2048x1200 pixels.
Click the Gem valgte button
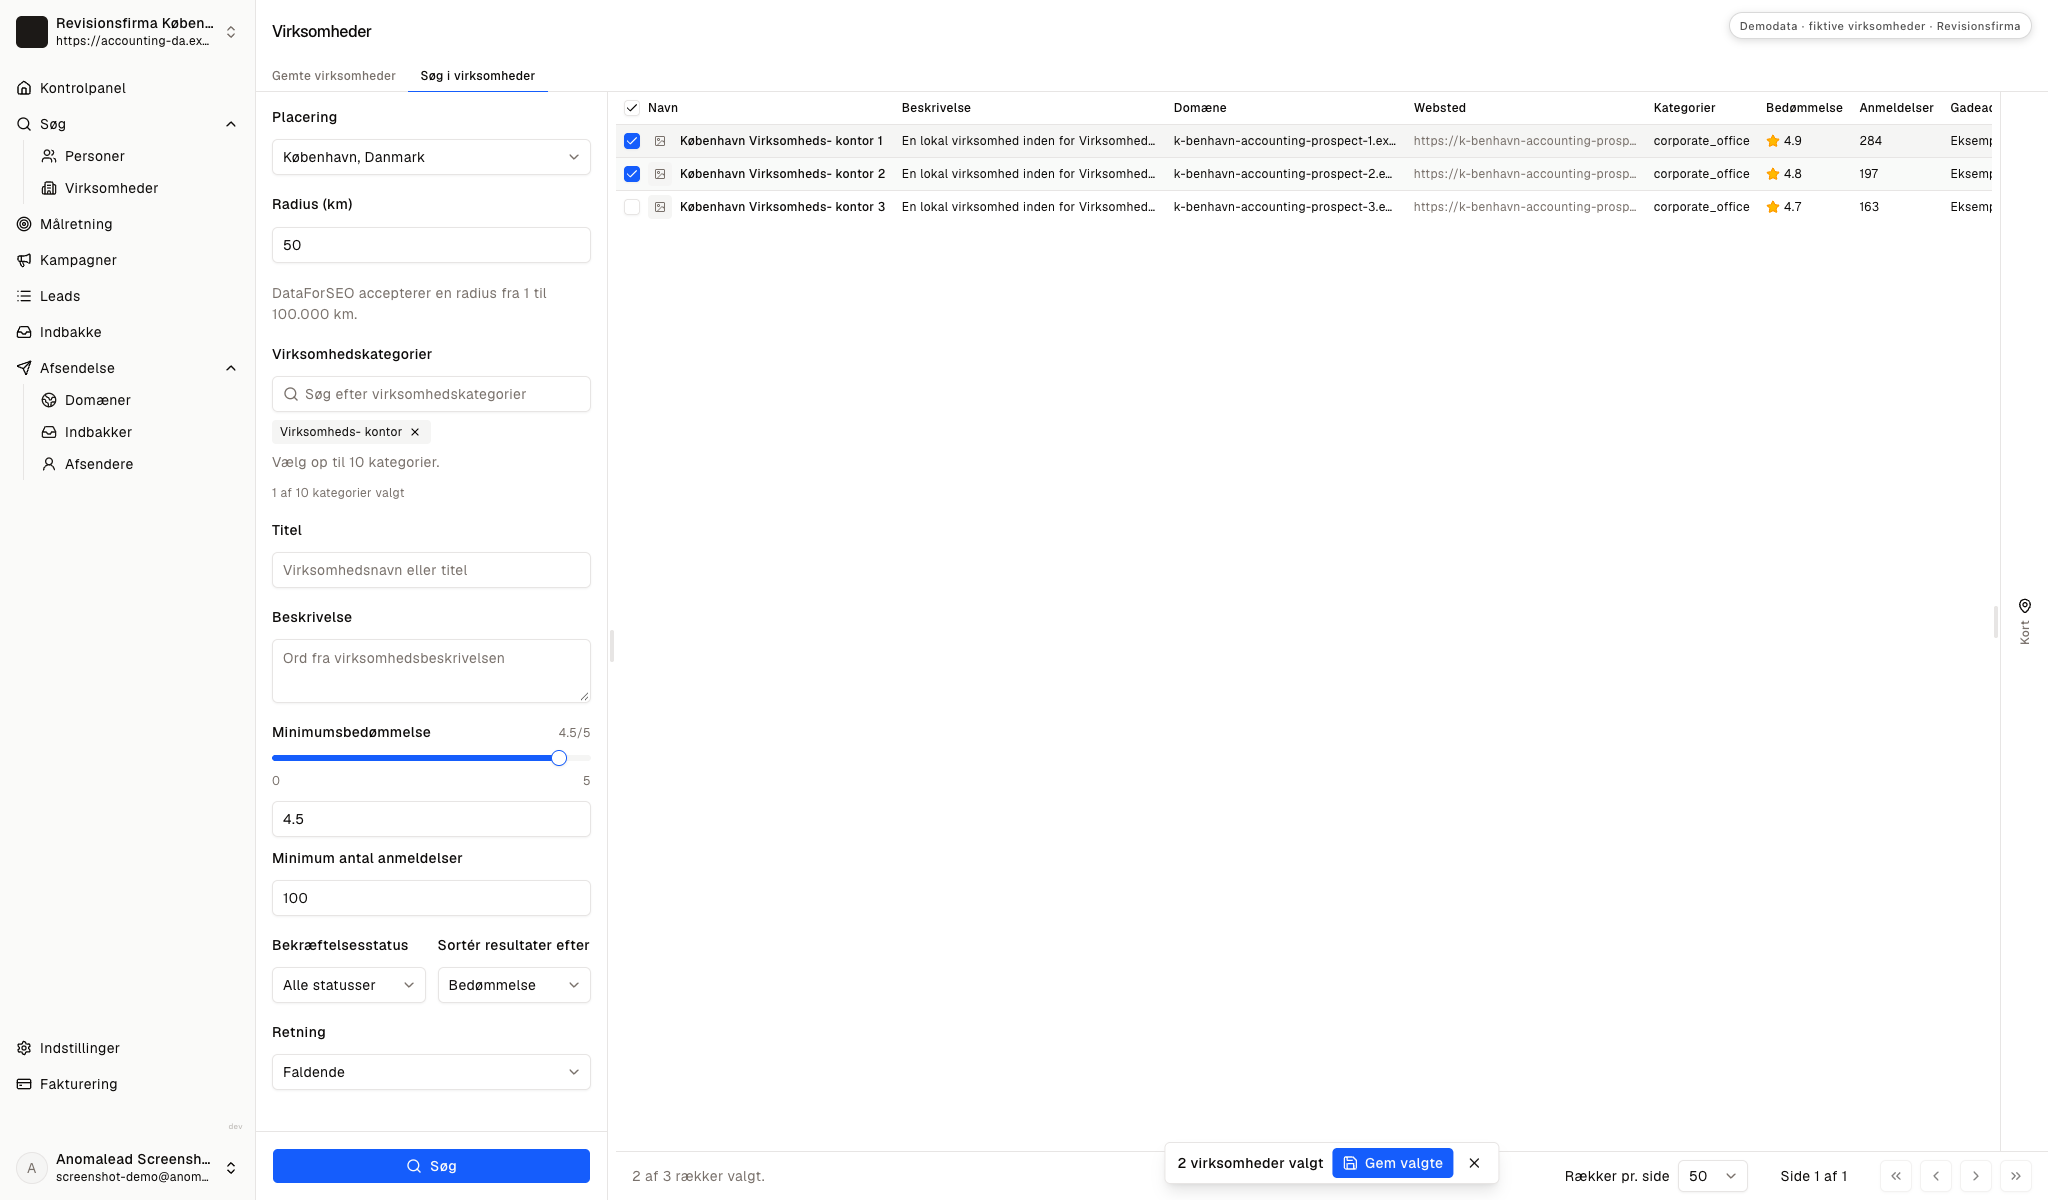pos(1392,1163)
